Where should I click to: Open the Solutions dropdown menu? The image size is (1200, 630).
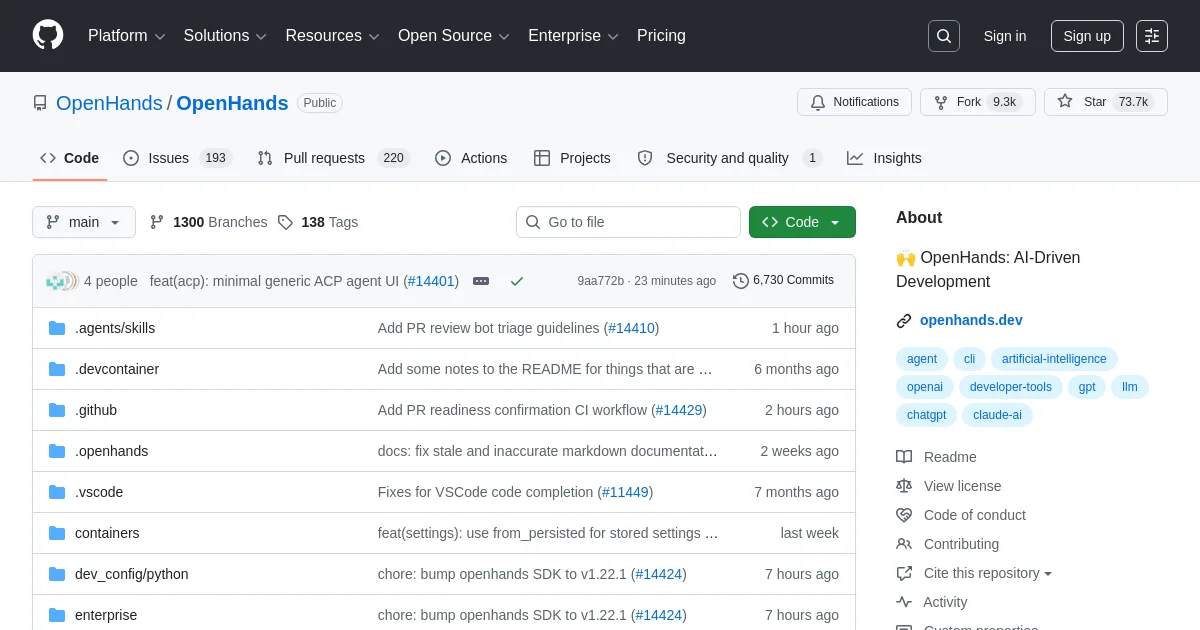[x=225, y=36]
